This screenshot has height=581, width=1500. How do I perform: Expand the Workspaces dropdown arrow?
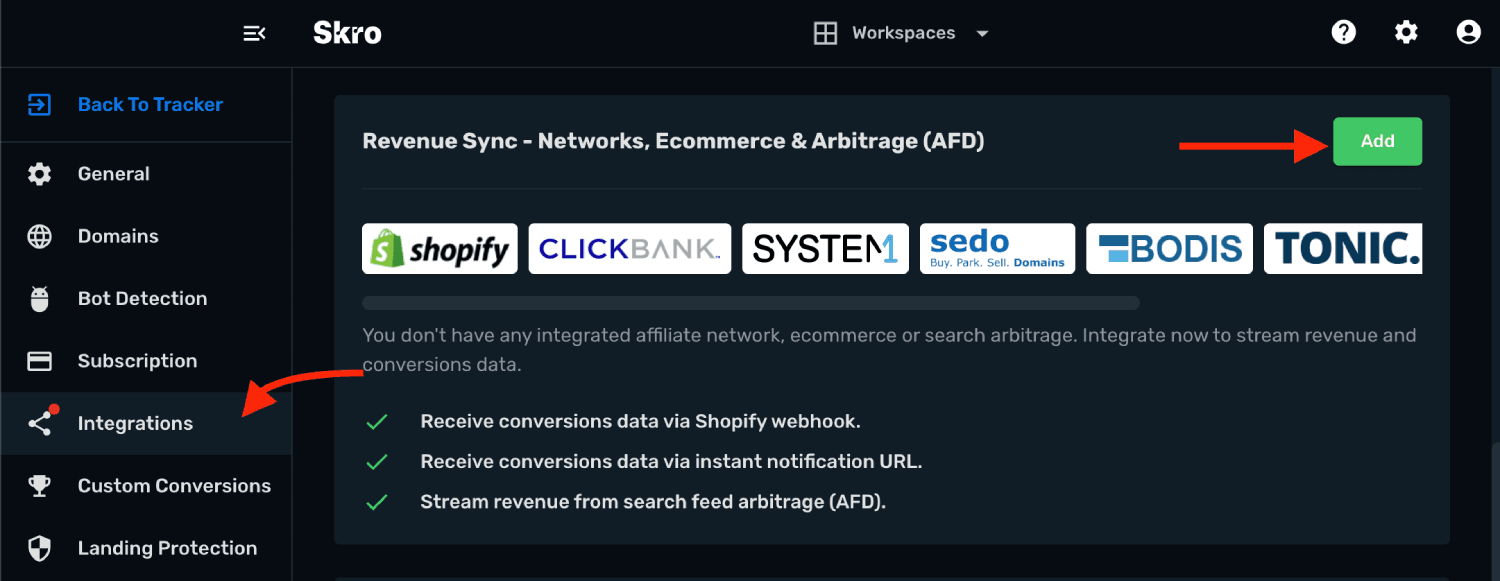coord(982,33)
